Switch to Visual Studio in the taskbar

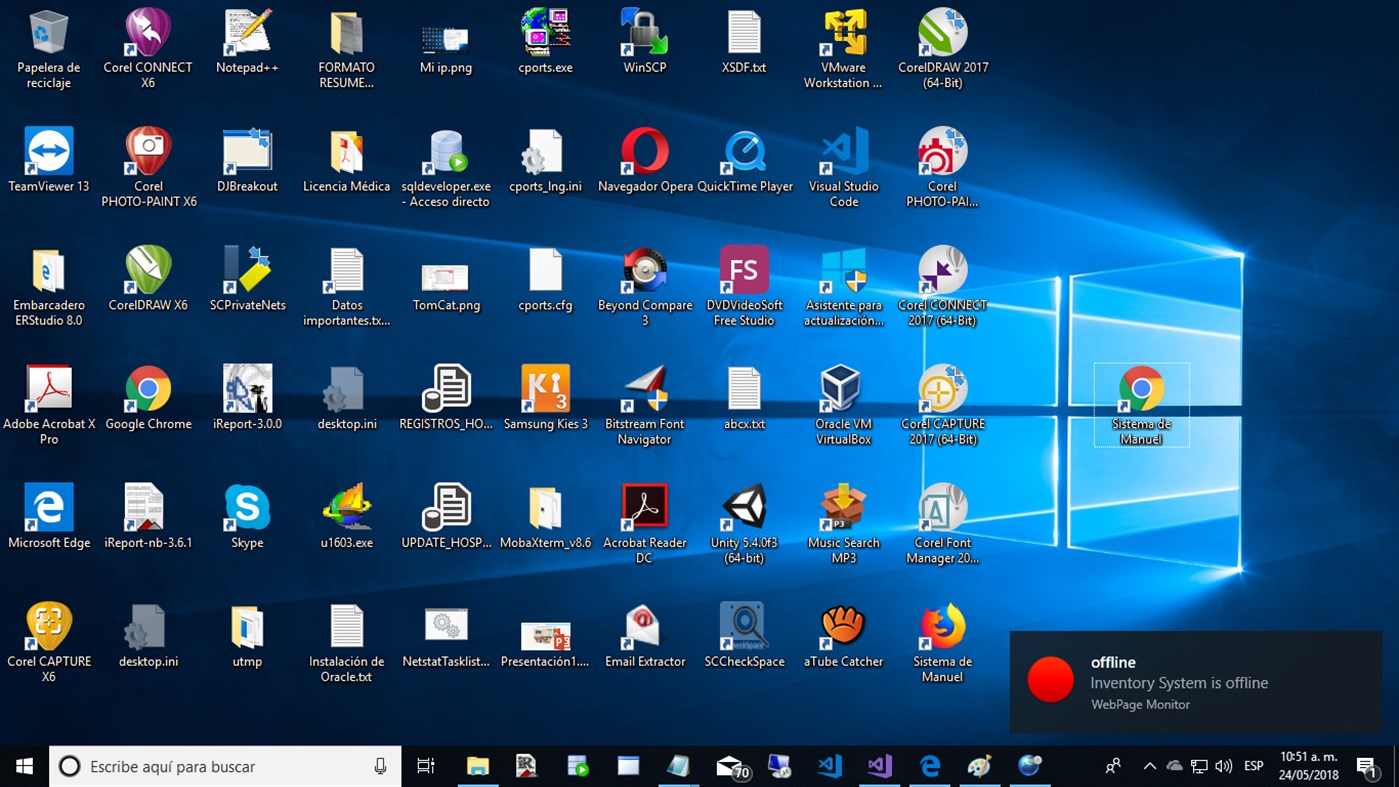point(879,766)
